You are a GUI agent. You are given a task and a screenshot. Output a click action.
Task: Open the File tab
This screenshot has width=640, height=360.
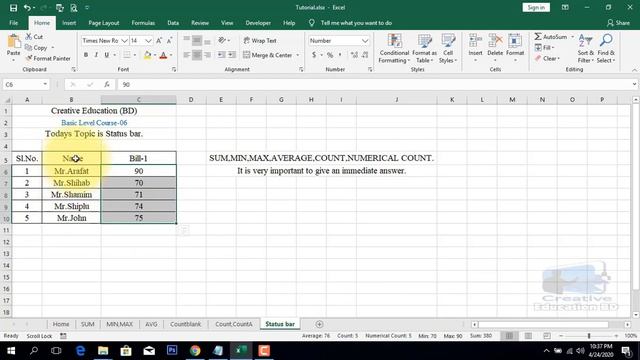(13, 23)
